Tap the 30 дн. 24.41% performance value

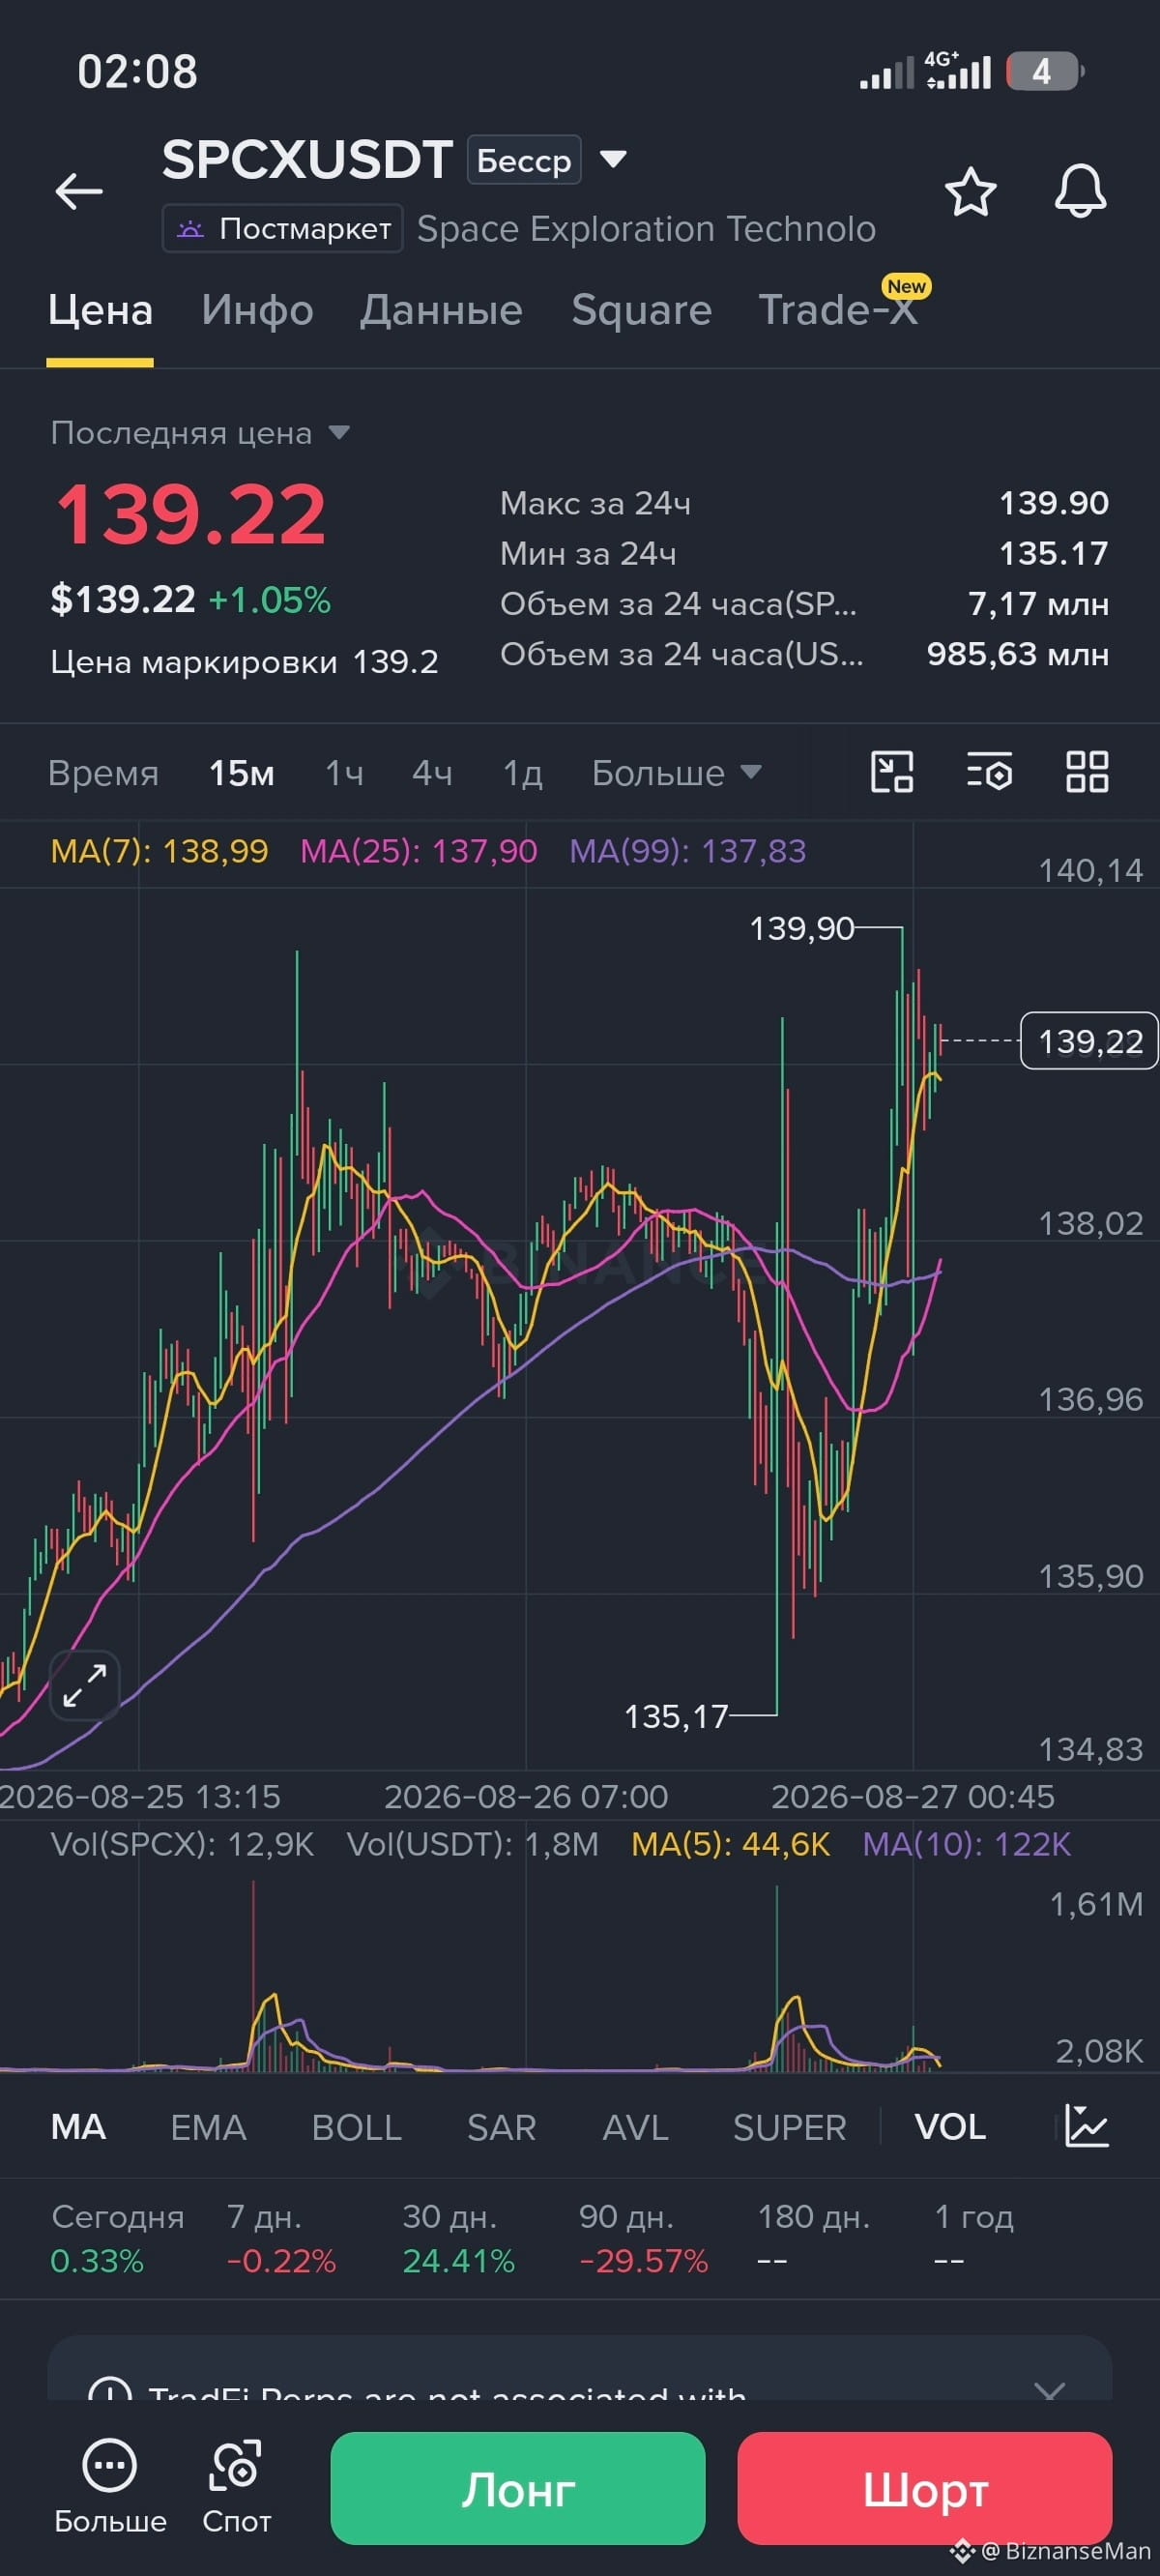pos(458,2260)
